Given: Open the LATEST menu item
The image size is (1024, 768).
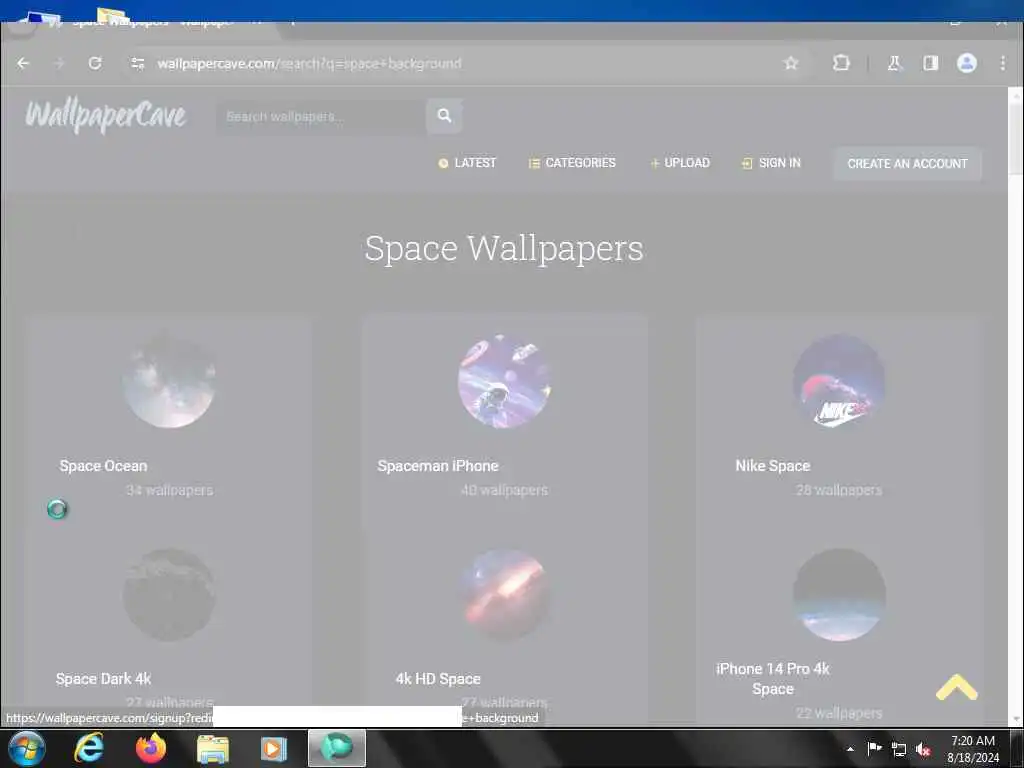Looking at the screenshot, I should click(x=467, y=163).
